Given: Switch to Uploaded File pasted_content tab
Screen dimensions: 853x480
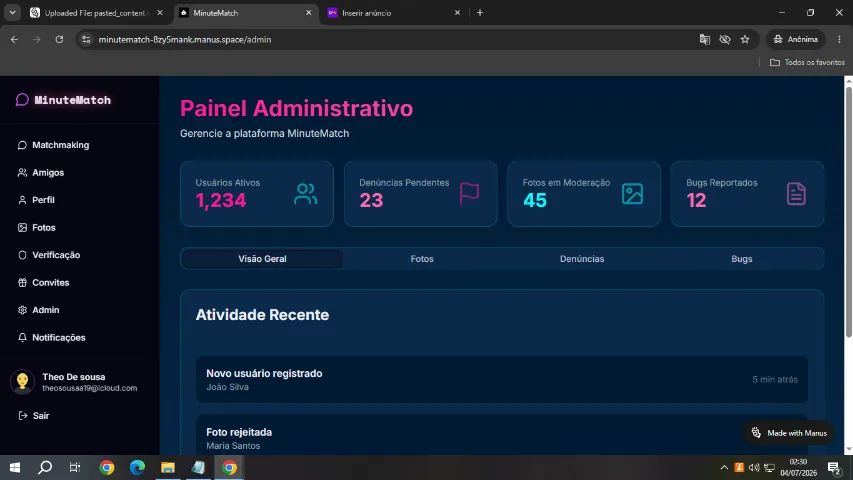Looking at the screenshot, I should click(95, 13).
